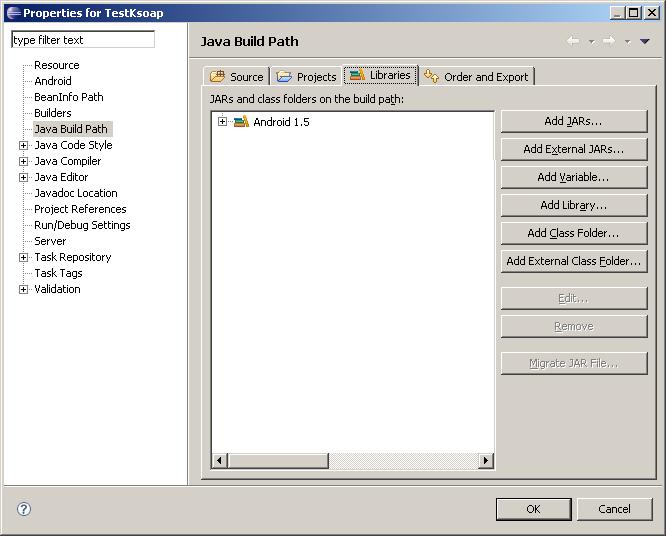Click the Add Library button

point(574,205)
